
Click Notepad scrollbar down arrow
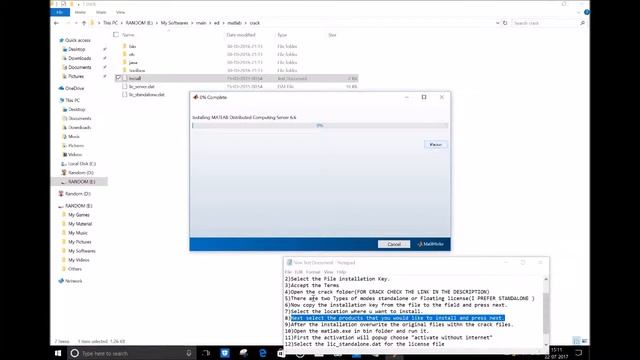coord(546,344)
